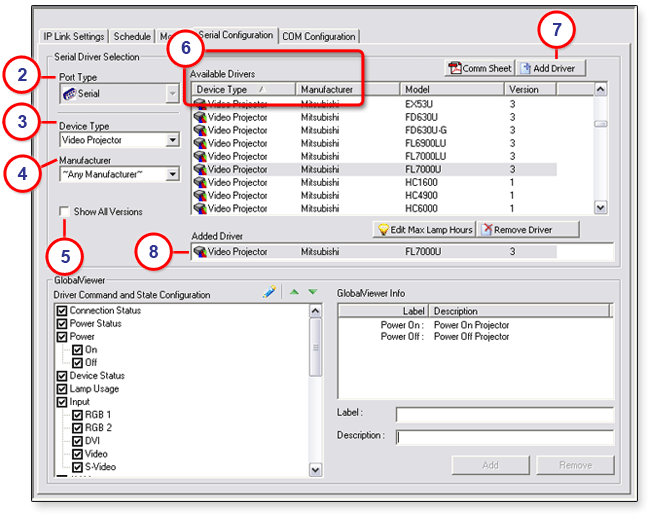This screenshot has width=650, height=514.
Task: Click the green move-up arrow icon
Action: pos(294,292)
